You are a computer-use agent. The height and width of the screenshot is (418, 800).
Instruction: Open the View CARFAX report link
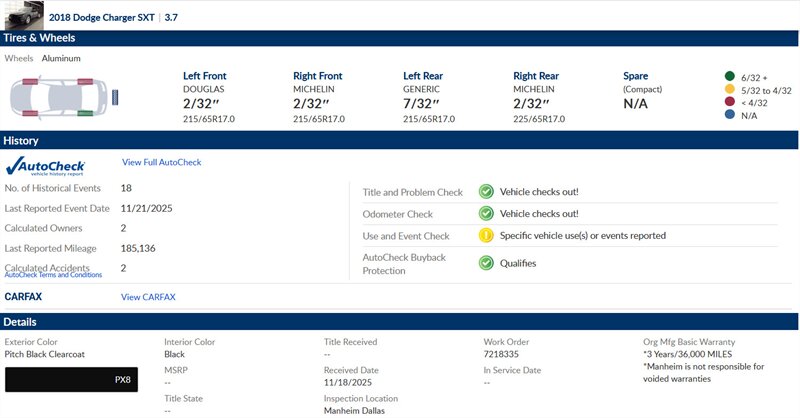[148, 297]
